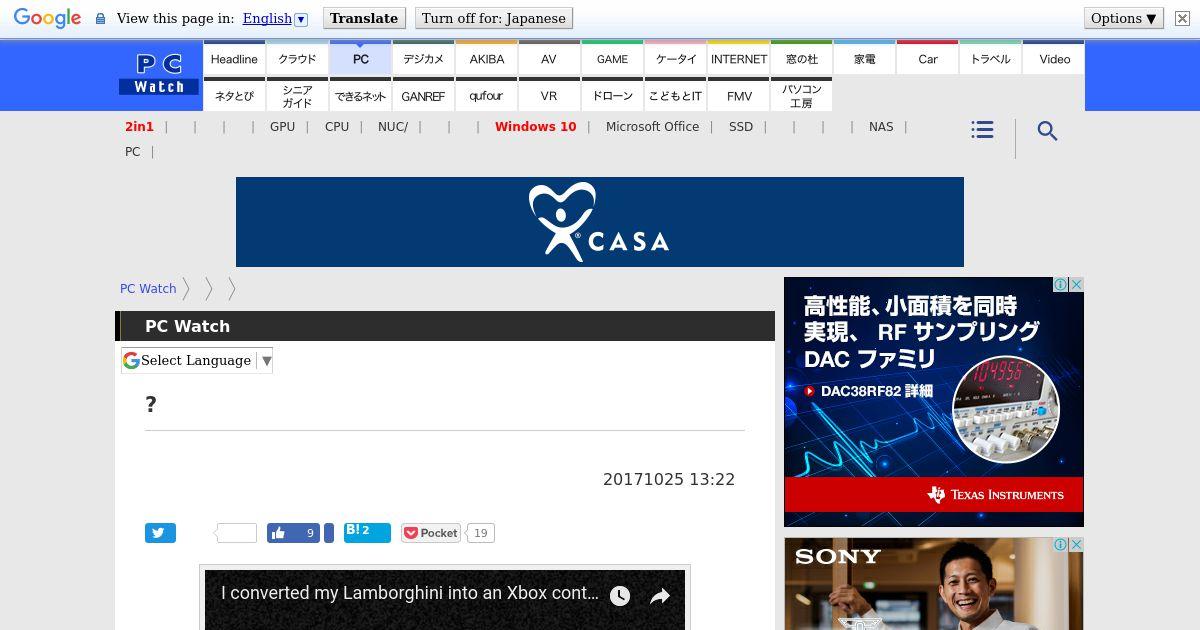Image resolution: width=1200 pixels, height=630 pixels.
Task: Click the search magnifier icon
Action: 1047,131
